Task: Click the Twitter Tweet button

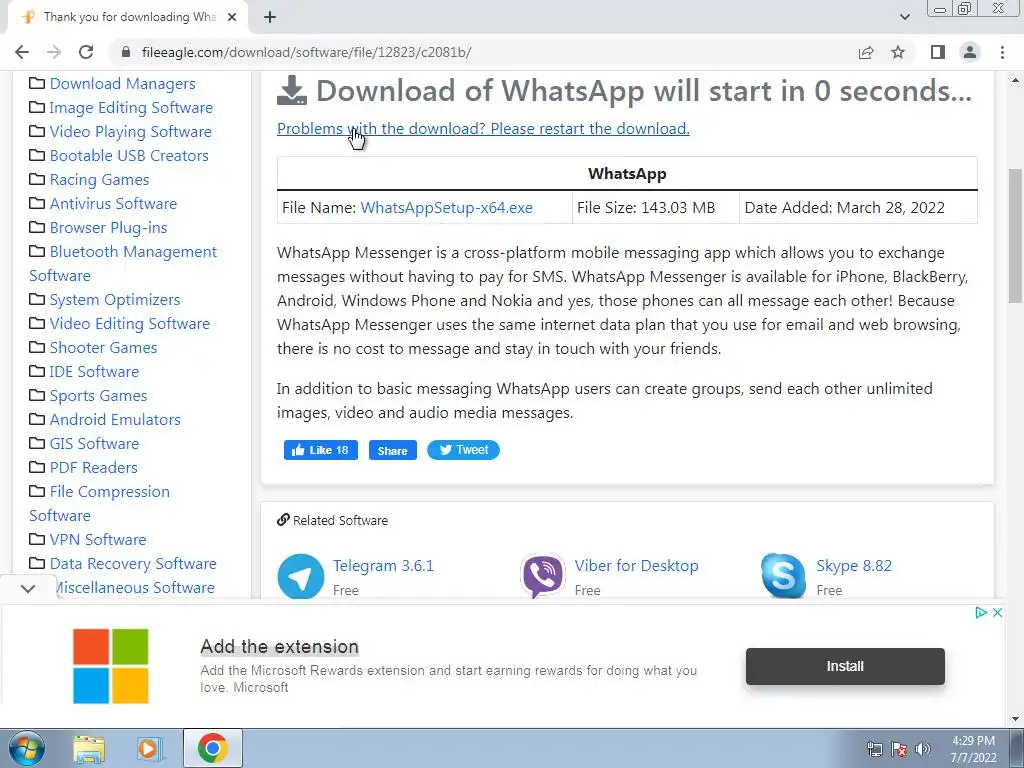Action: [463, 450]
